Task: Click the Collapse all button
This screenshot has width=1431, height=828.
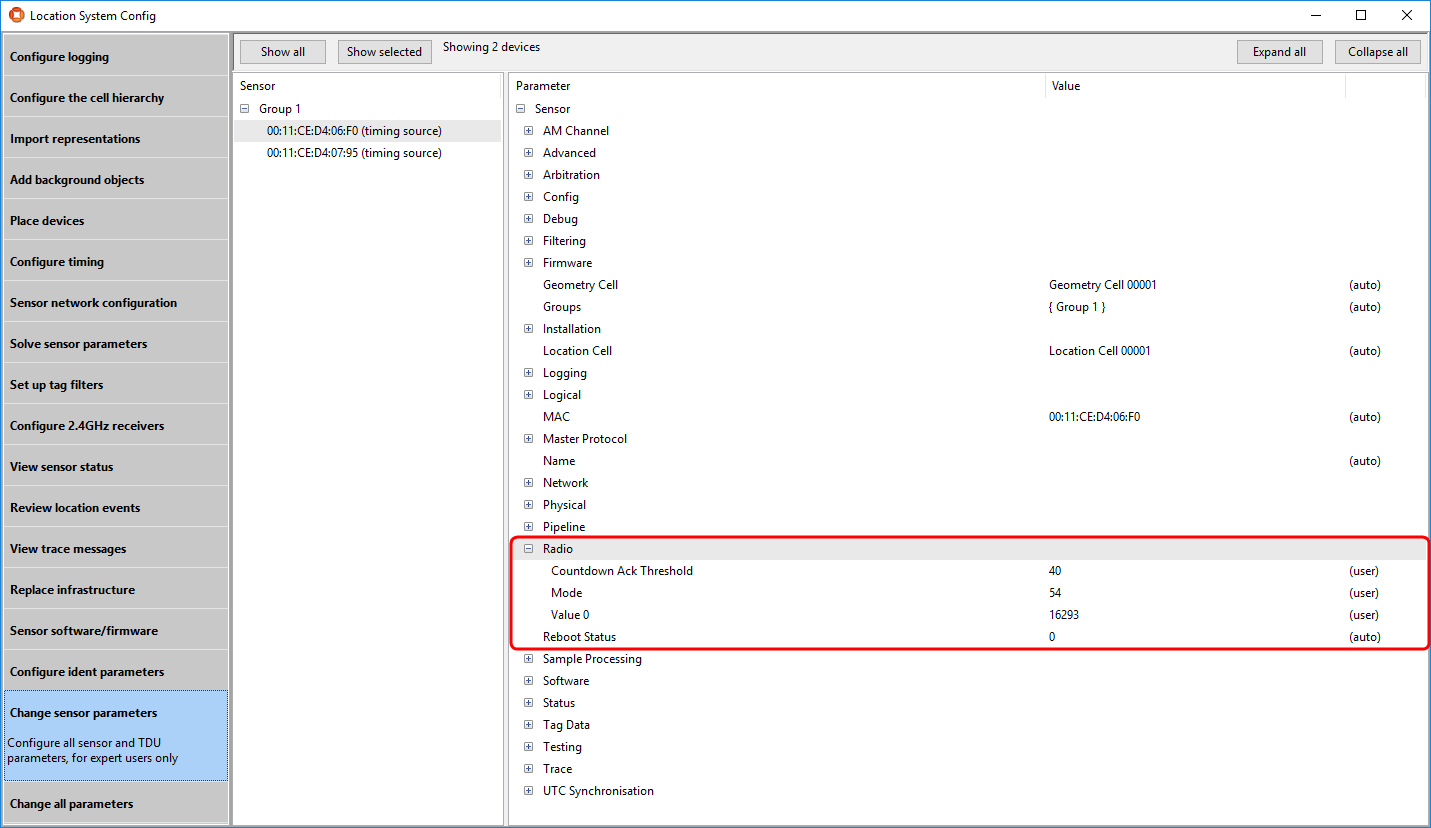Action: (1377, 51)
